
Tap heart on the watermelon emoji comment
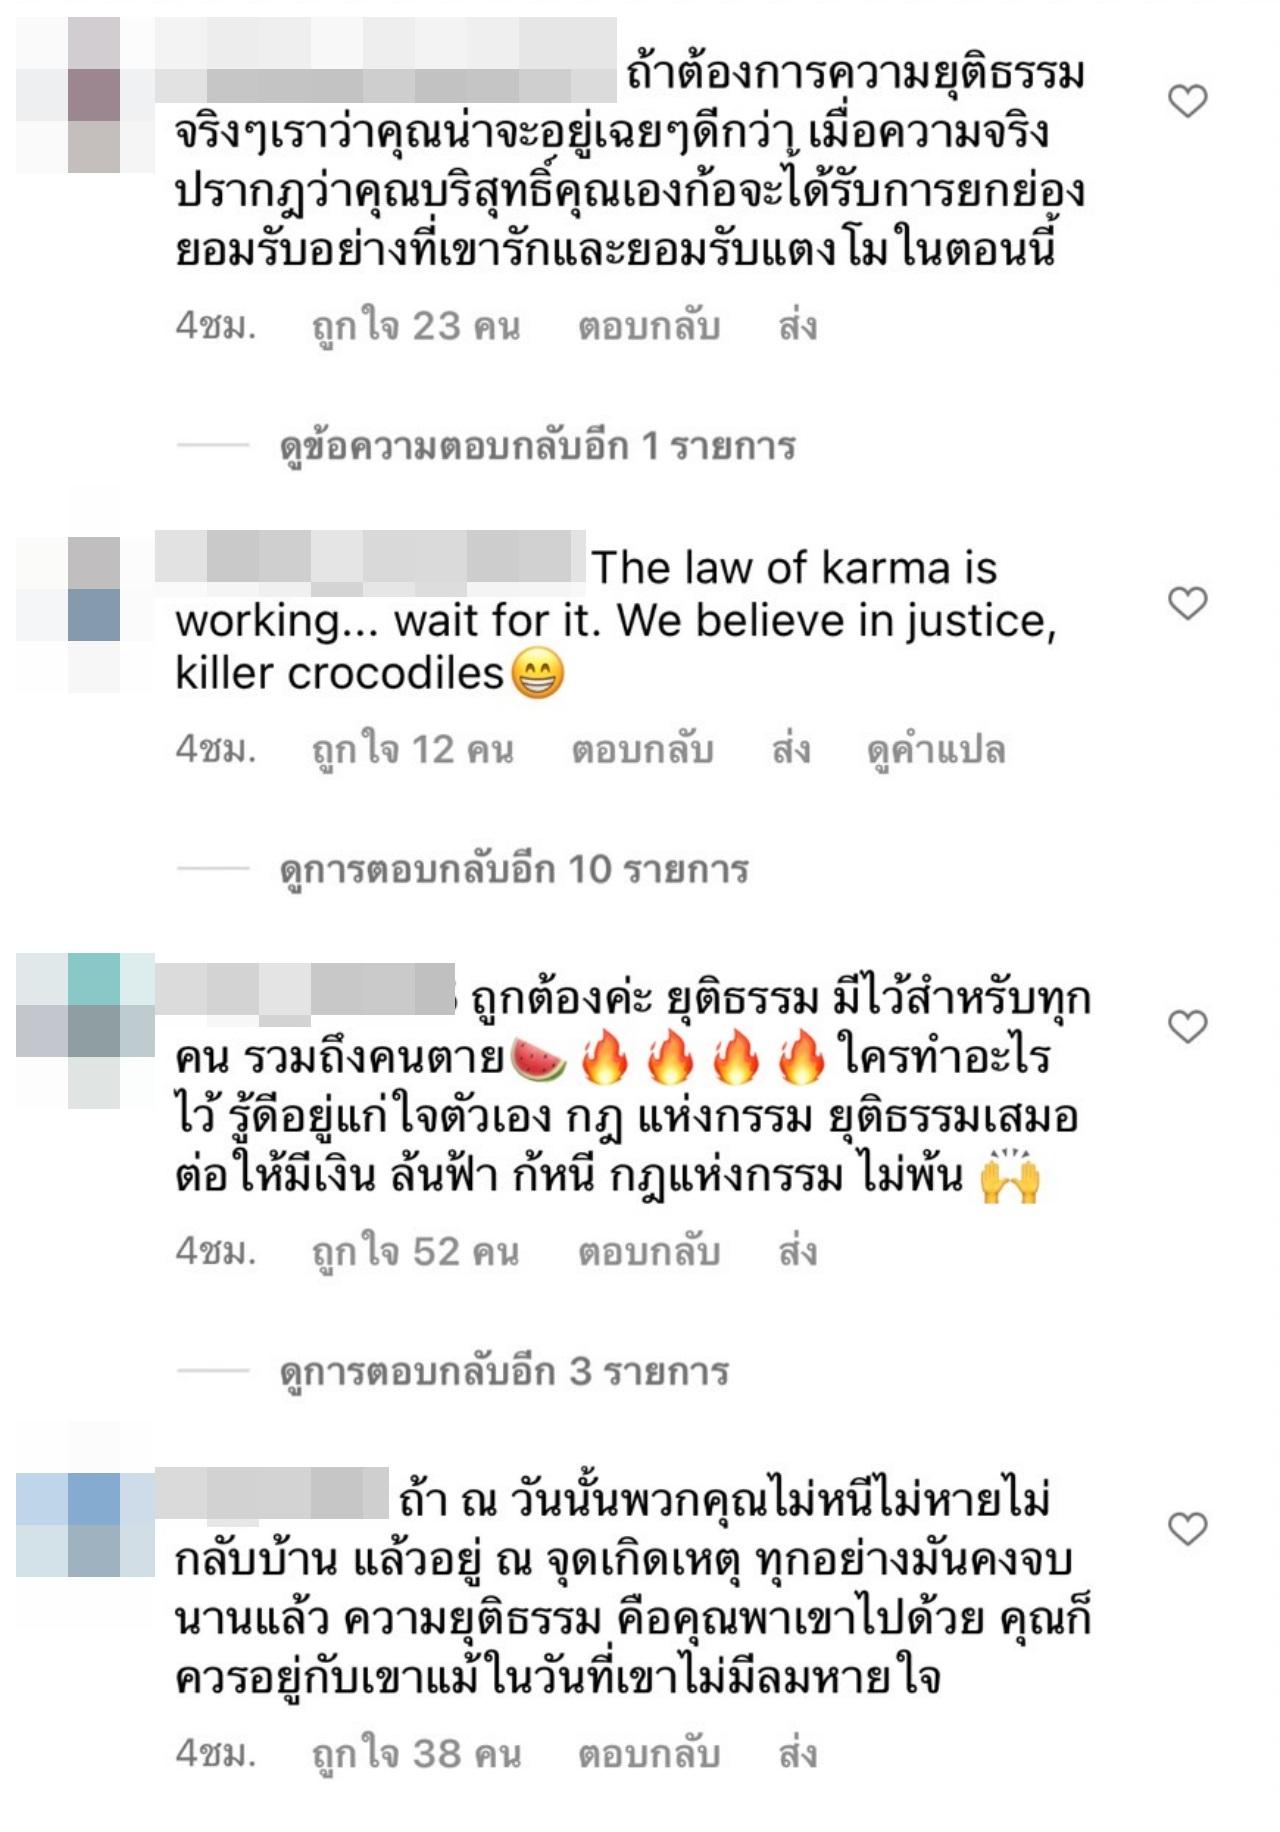tap(1188, 1027)
